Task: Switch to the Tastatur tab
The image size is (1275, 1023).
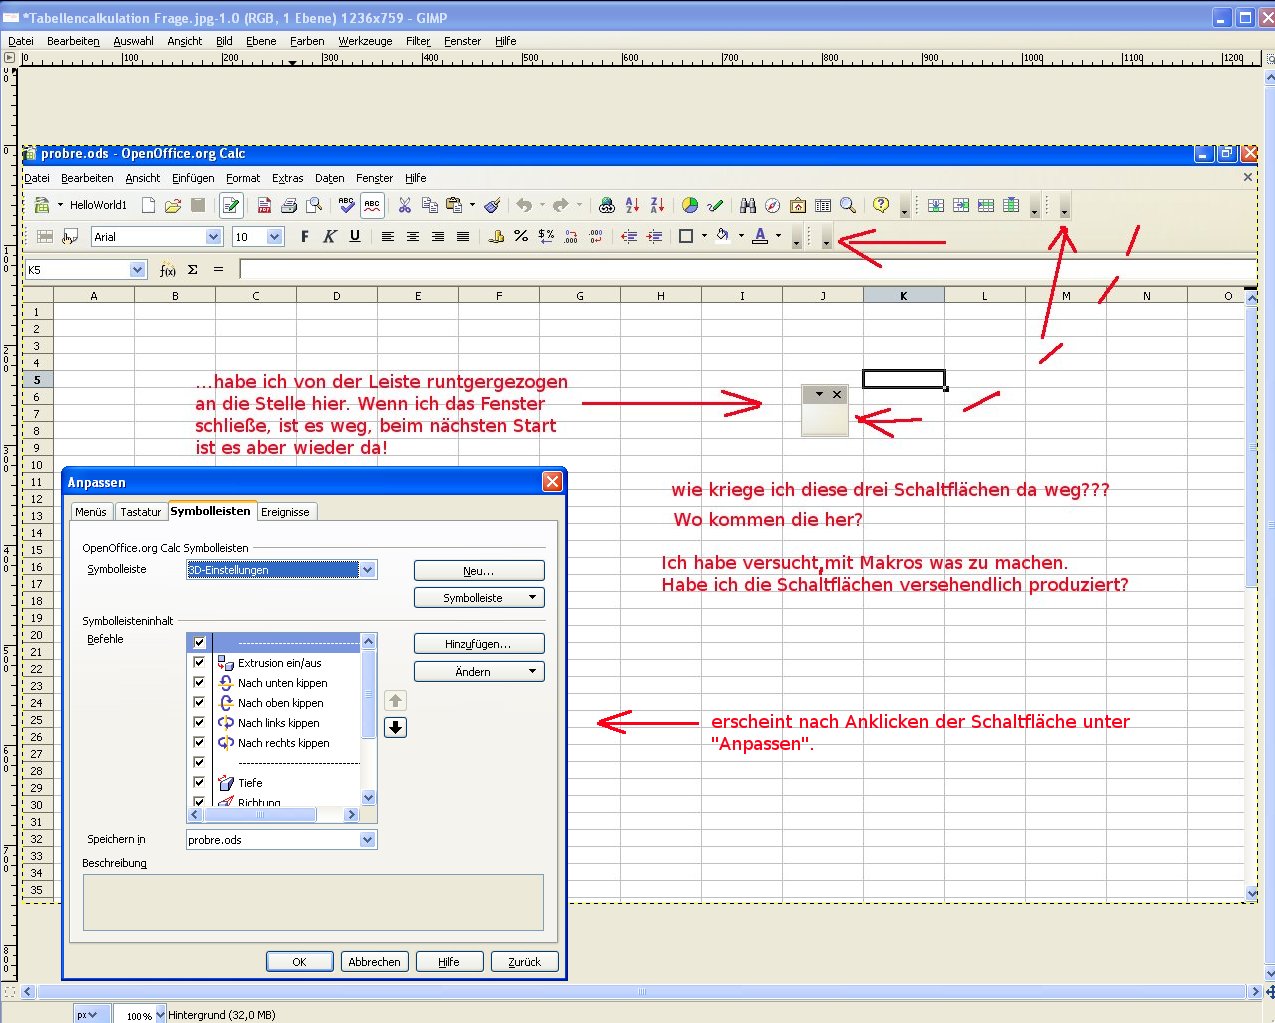Action: 140,512
